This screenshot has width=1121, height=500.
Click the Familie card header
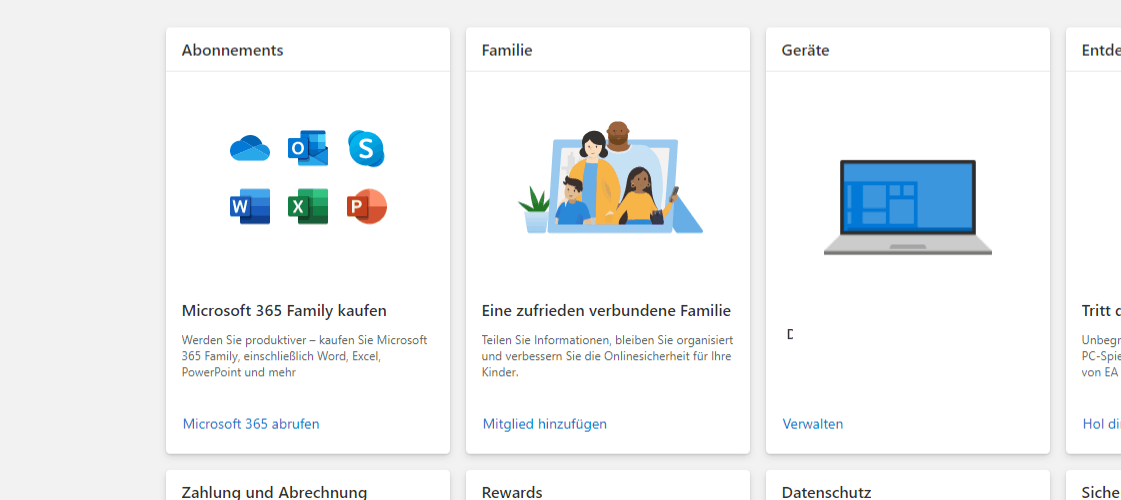507,50
